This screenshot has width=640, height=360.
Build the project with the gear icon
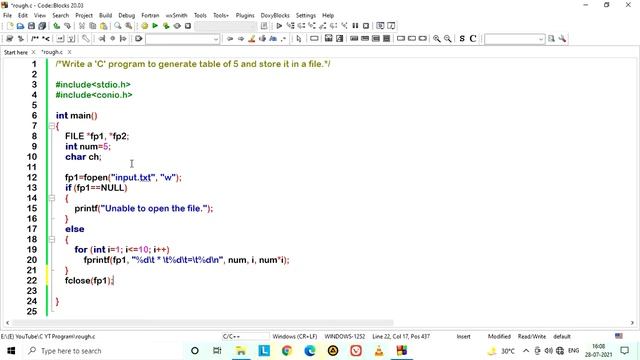point(144,26)
